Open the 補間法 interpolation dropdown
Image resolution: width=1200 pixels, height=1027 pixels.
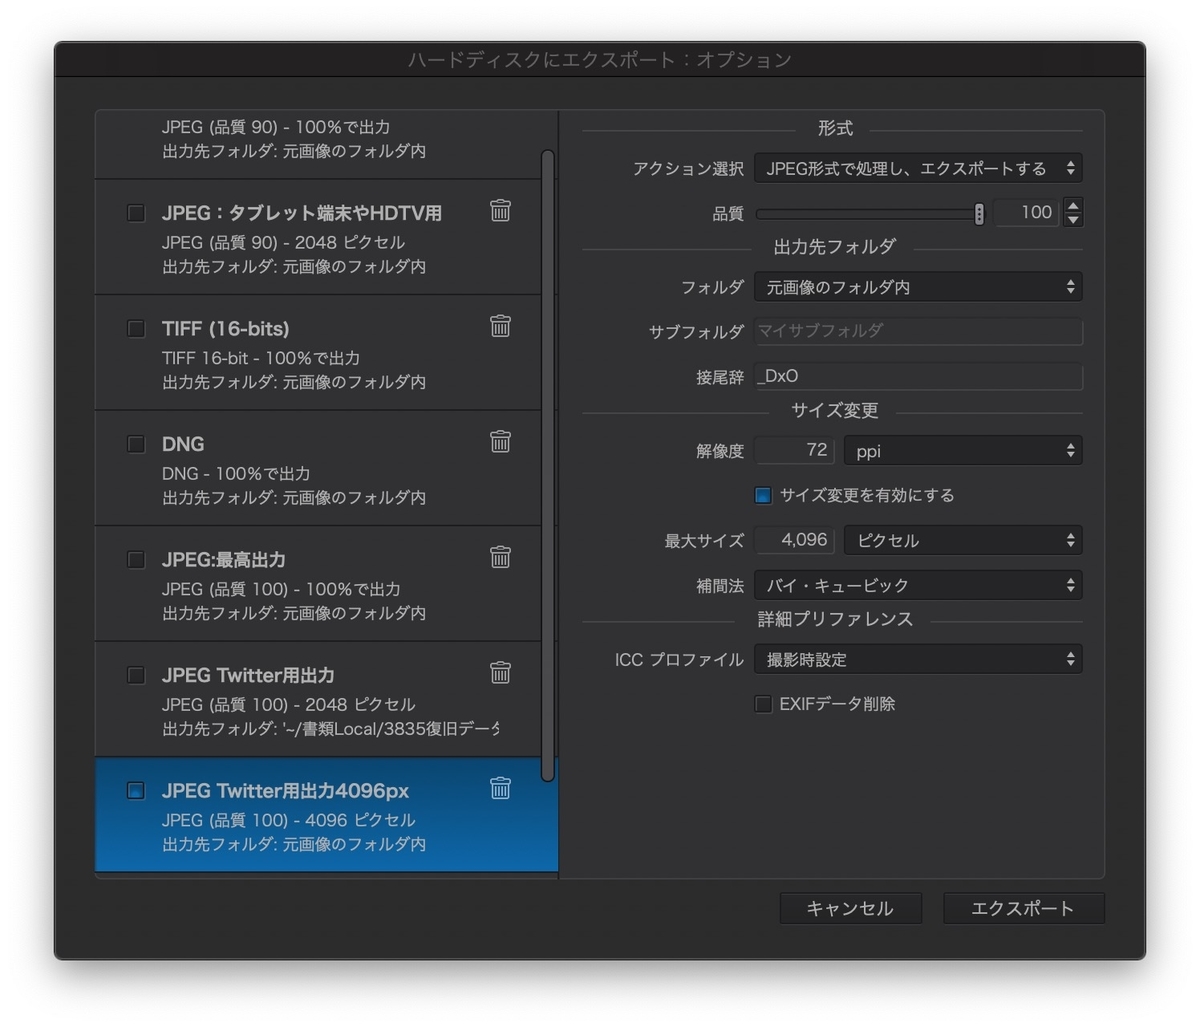pos(917,585)
